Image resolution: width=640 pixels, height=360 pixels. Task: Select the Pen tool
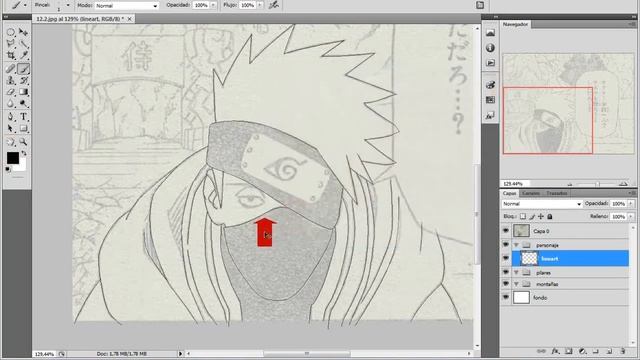click(x=11, y=117)
